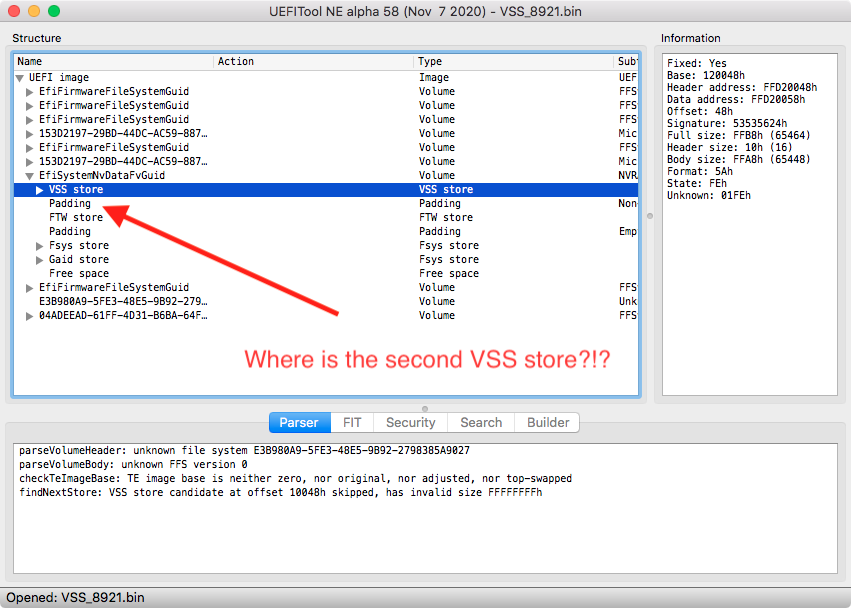Expand the 04ADEEAD-61FF-4D31 volume
Image resolution: width=851 pixels, height=608 pixels.
point(30,316)
